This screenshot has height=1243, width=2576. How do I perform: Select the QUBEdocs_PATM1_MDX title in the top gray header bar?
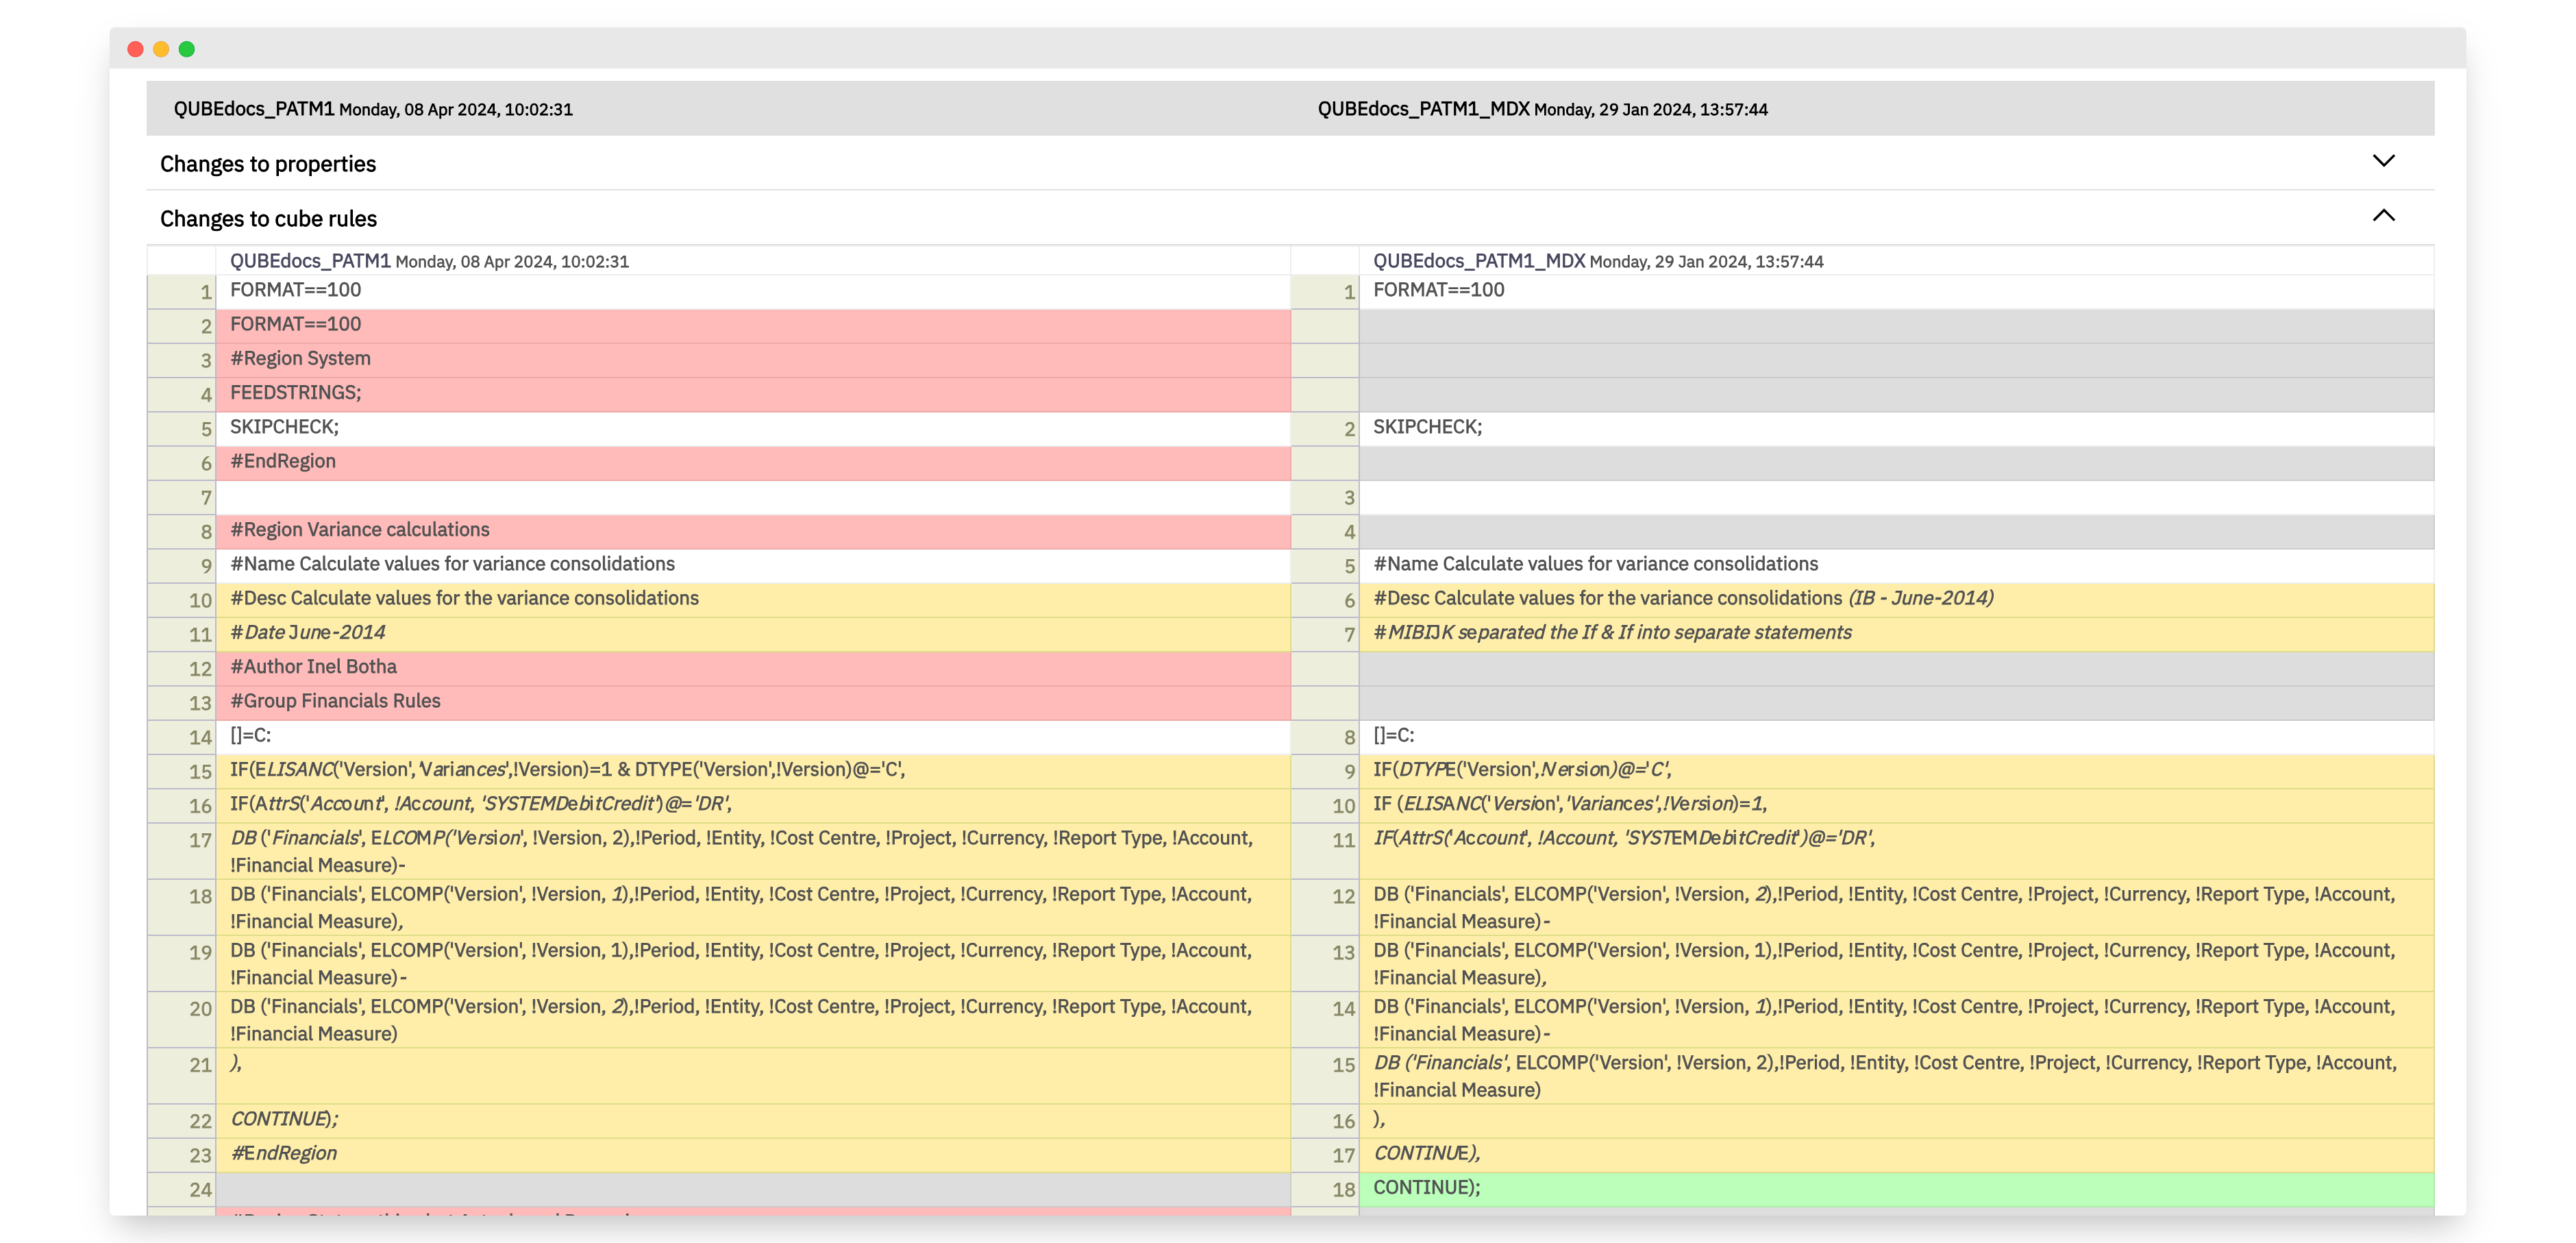[x=1423, y=109]
